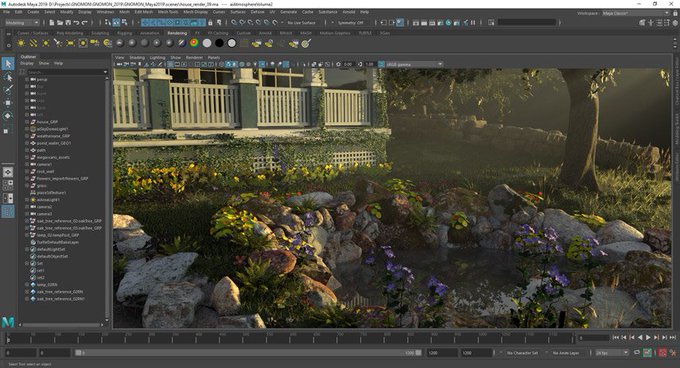
Task: Open the Create menu
Action: point(33,12)
